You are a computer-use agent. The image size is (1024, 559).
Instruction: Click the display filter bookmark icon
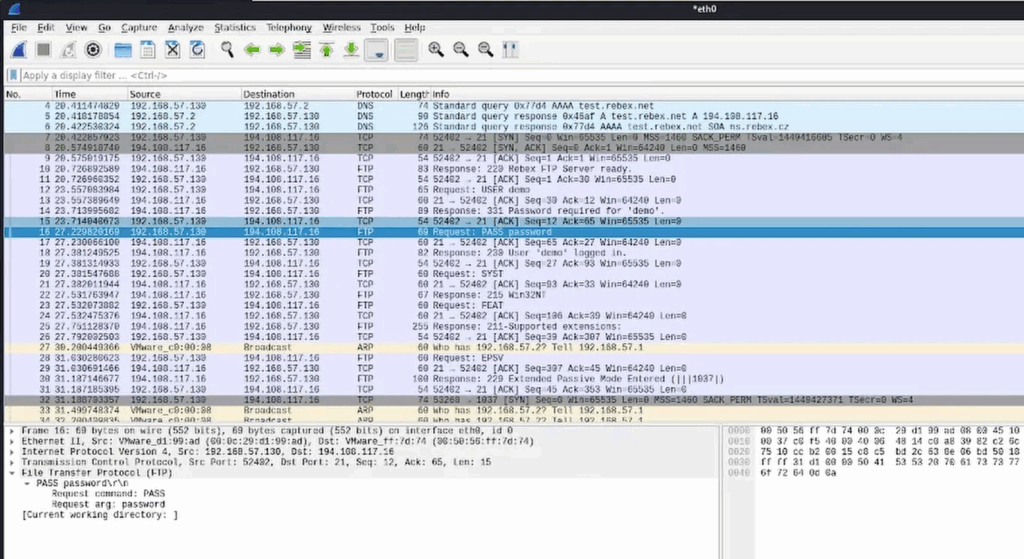pos(13,76)
